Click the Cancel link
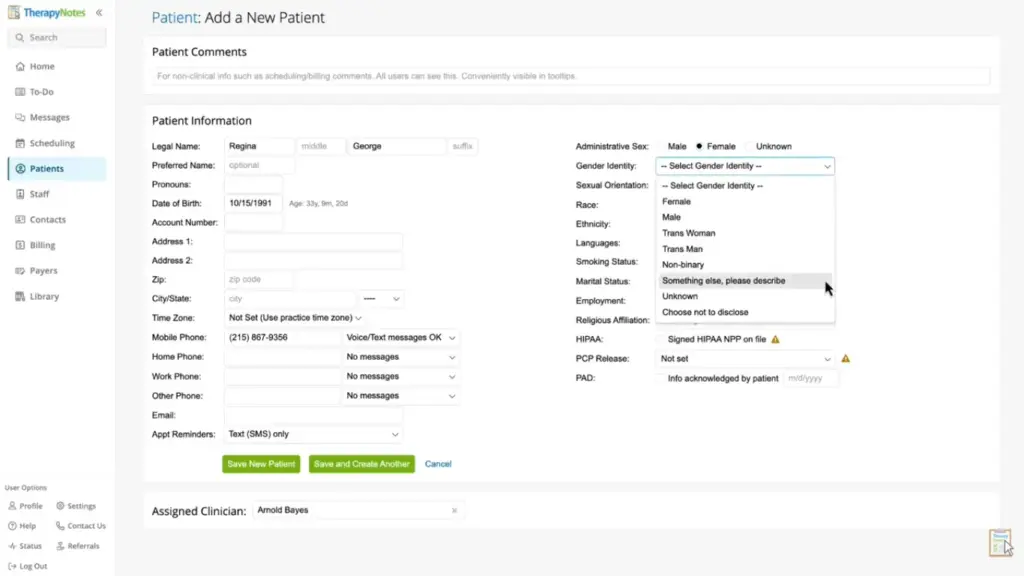Screen dimensions: 1024x576 click(x=438, y=464)
